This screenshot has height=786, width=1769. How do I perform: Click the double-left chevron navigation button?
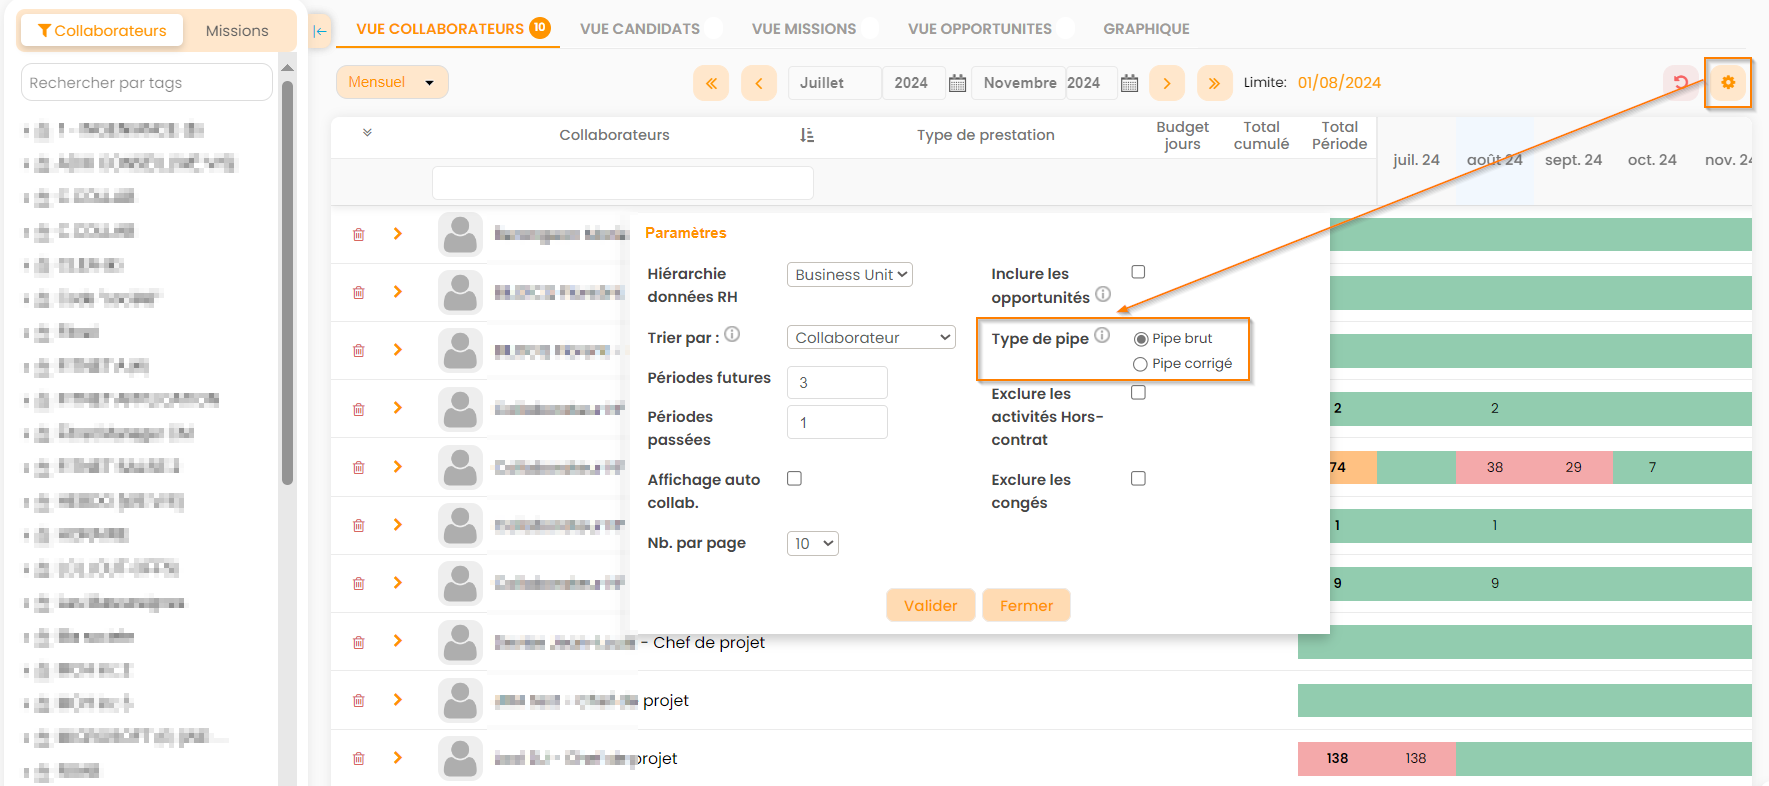click(711, 83)
